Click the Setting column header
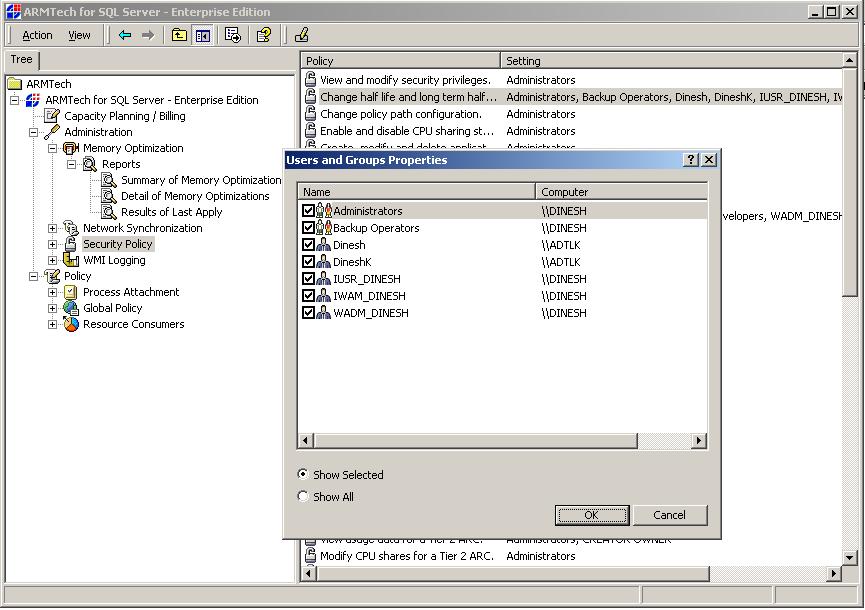This screenshot has width=865, height=610. (672, 61)
